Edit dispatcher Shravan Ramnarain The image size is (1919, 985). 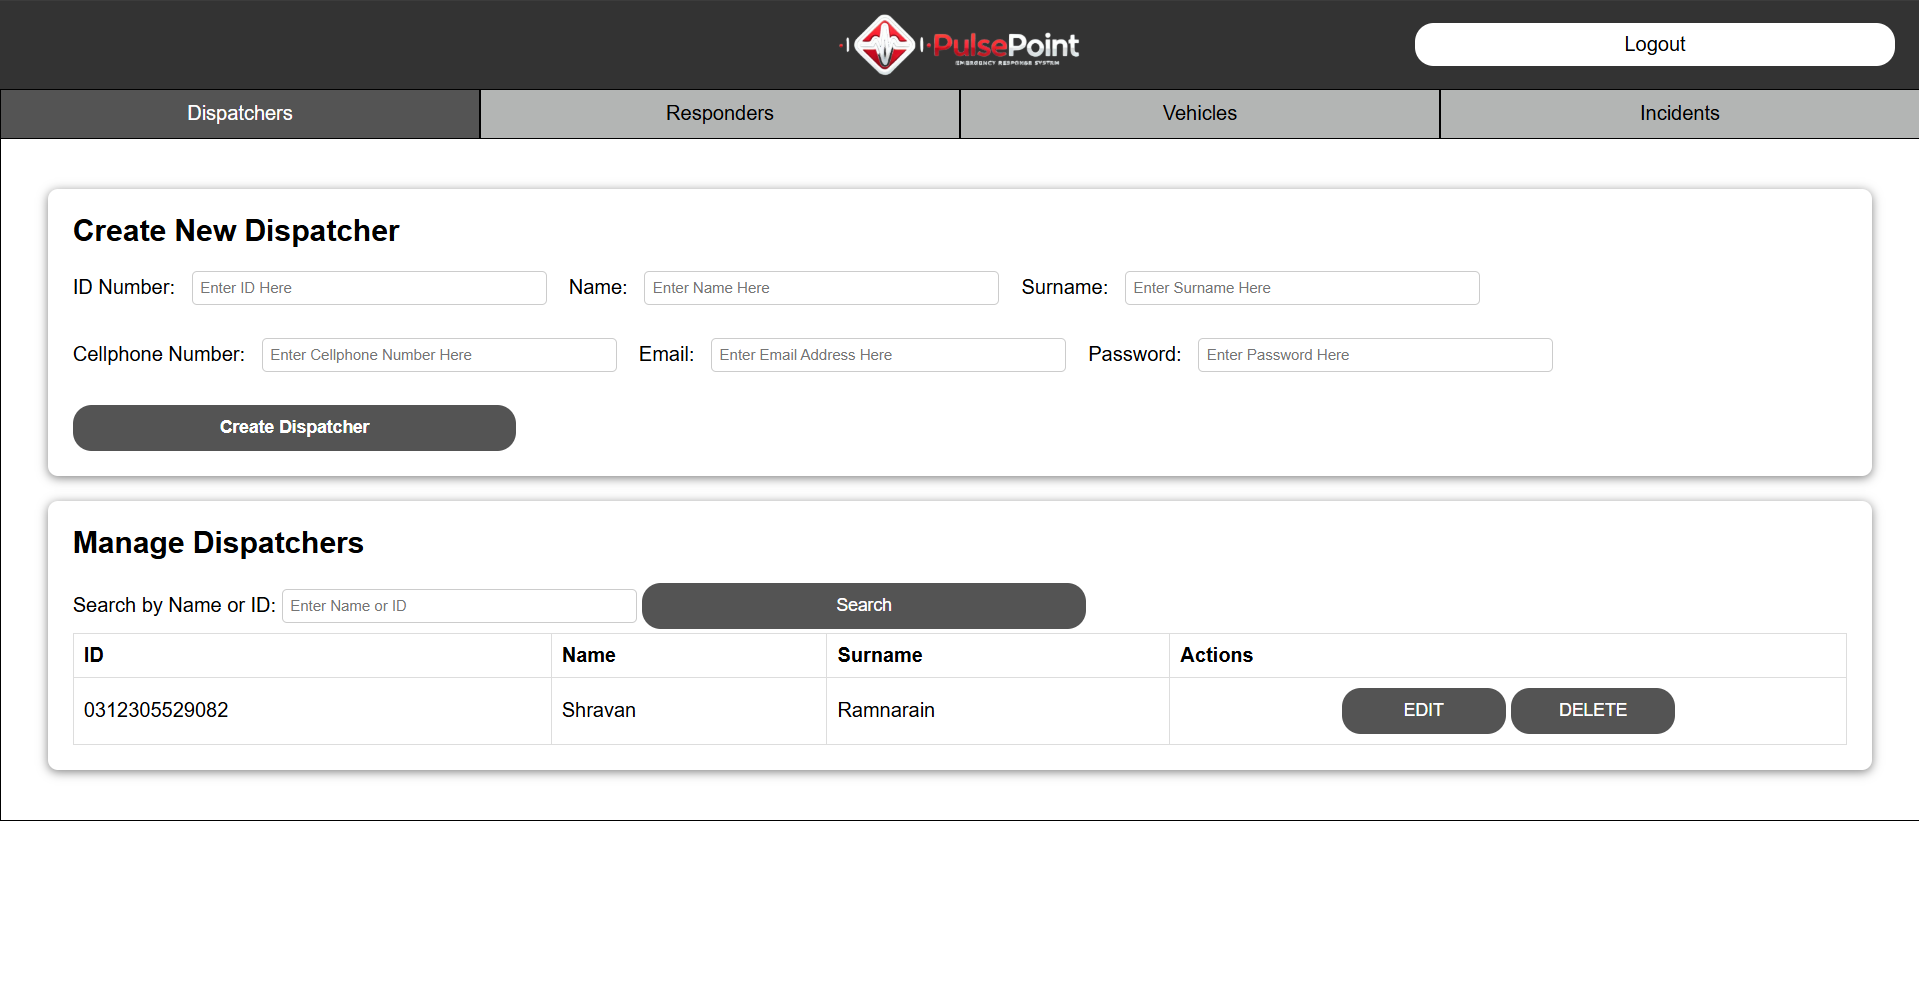pos(1423,711)
